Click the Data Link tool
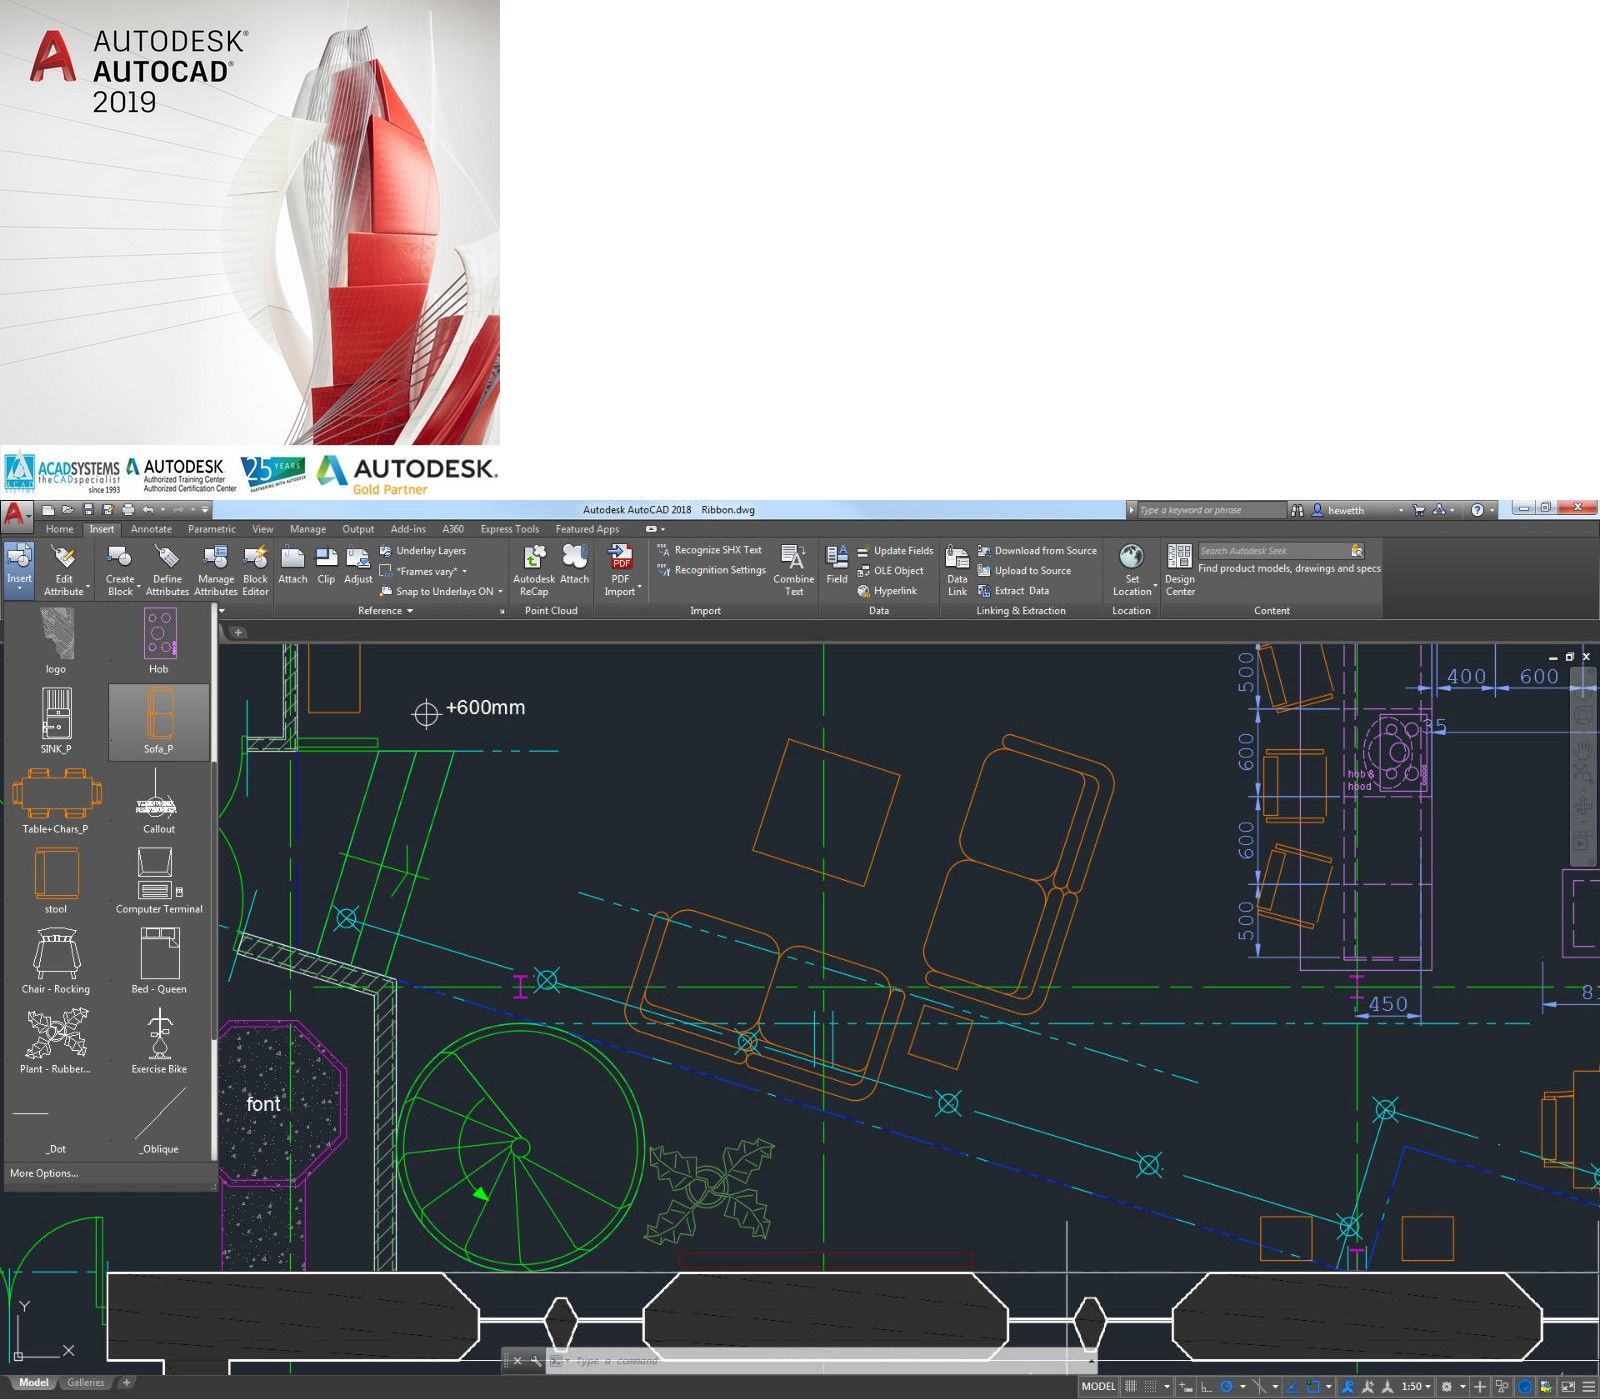This screenshot has width=1600, height=1400. click(957, 569)
